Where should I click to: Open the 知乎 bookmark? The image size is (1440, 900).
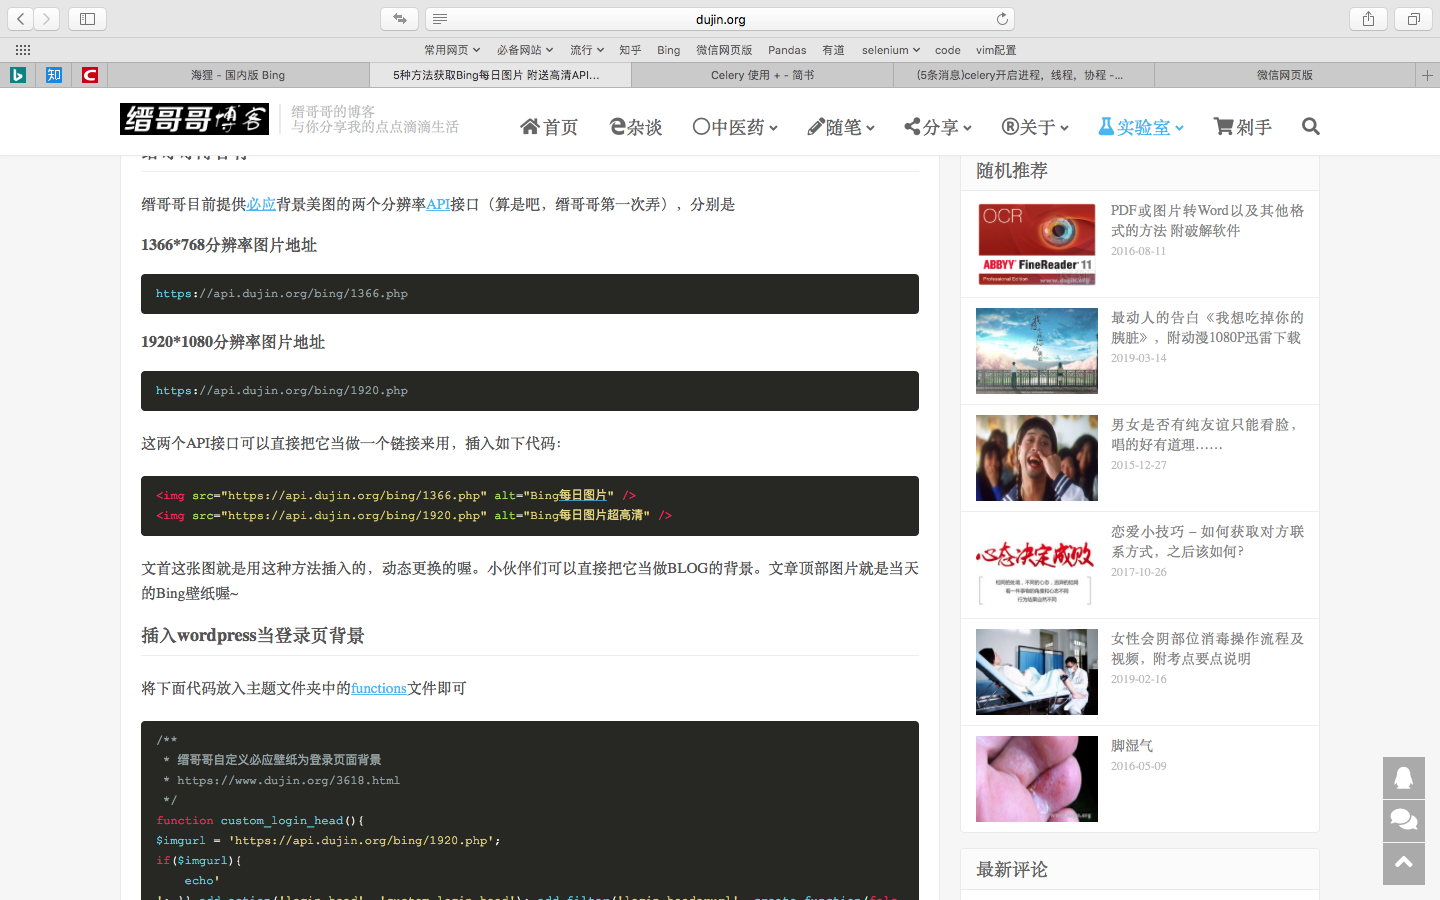pyautogui.click(x=630, y=50)
